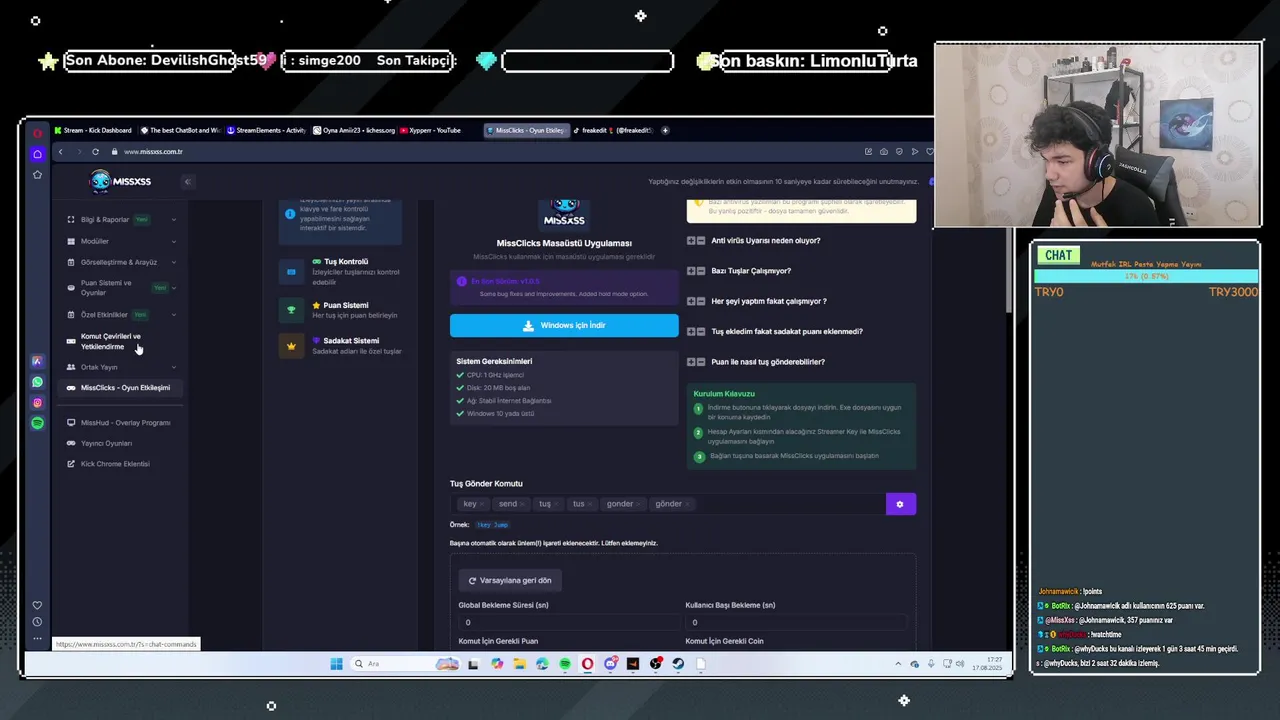This screenshot has width=1280, height=720.
Task: Click the Opera icon in the taskbar
Action: (x=587, y=664)
